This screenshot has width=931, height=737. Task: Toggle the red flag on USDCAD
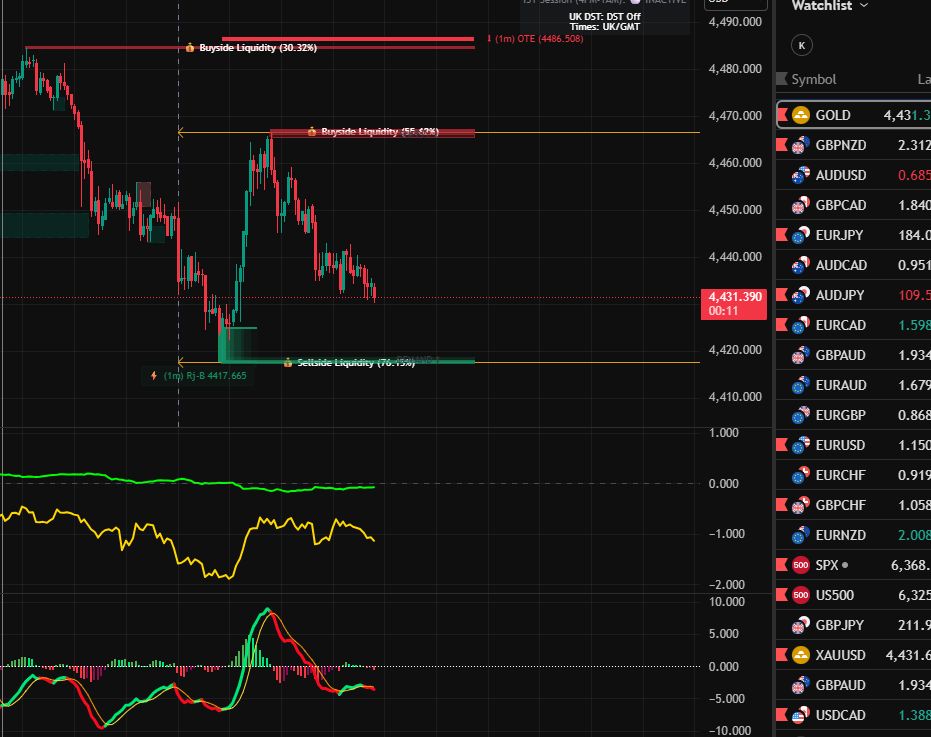(782, 715)
